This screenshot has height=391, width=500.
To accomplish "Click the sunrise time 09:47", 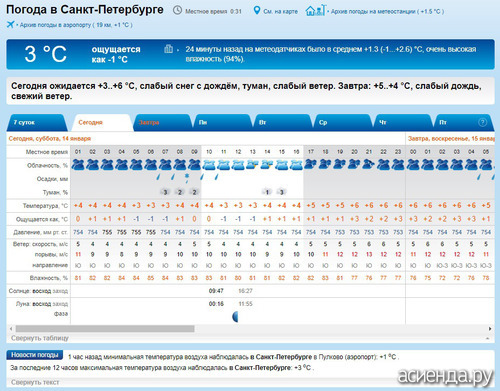I will tap(216, 291).
